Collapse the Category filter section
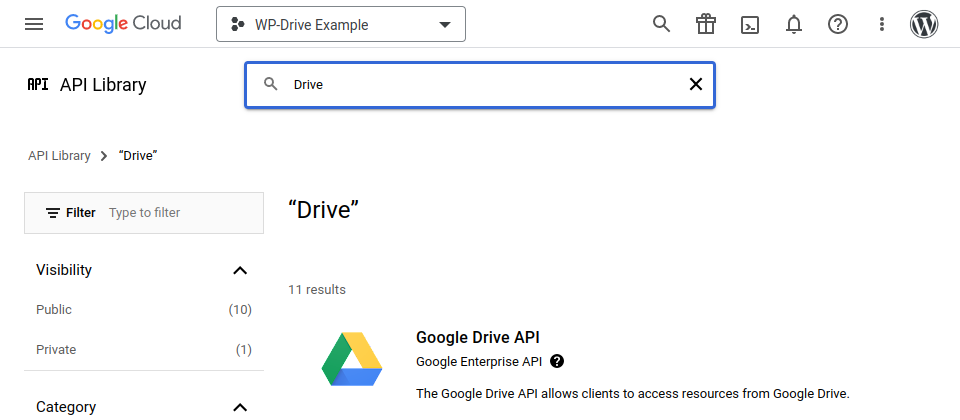Viewport: 960px width, 420px height. [240, 407]
